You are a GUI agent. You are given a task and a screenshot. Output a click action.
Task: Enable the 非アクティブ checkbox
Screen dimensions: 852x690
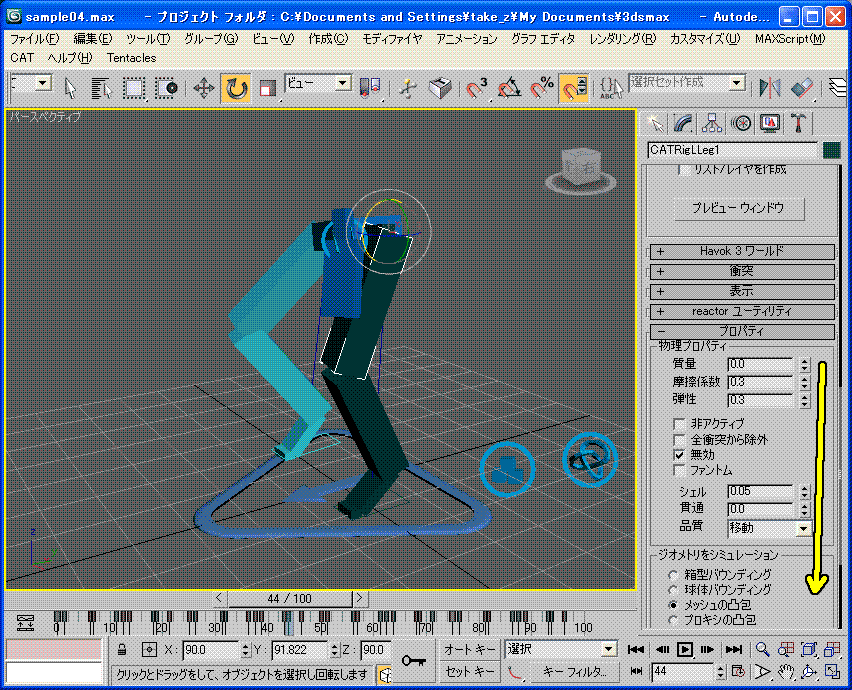tap(680, 424)
